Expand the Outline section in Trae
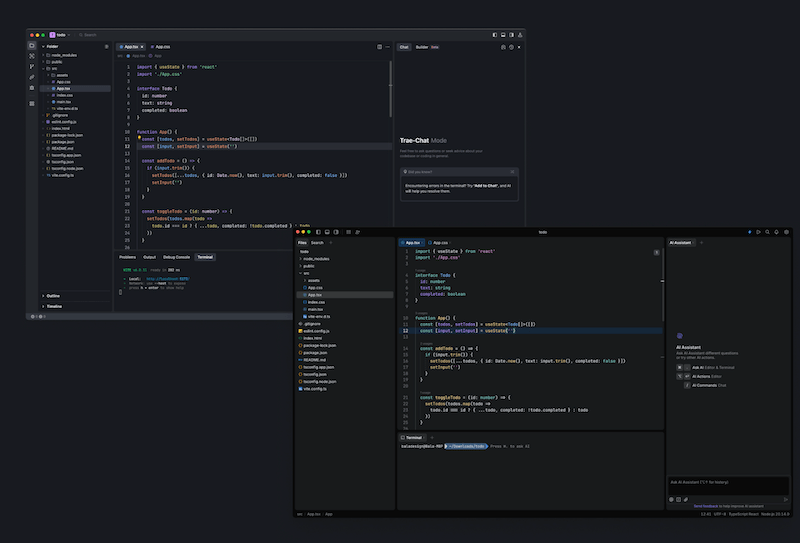This screenshot has width=800, height=543. pos(54,295)
